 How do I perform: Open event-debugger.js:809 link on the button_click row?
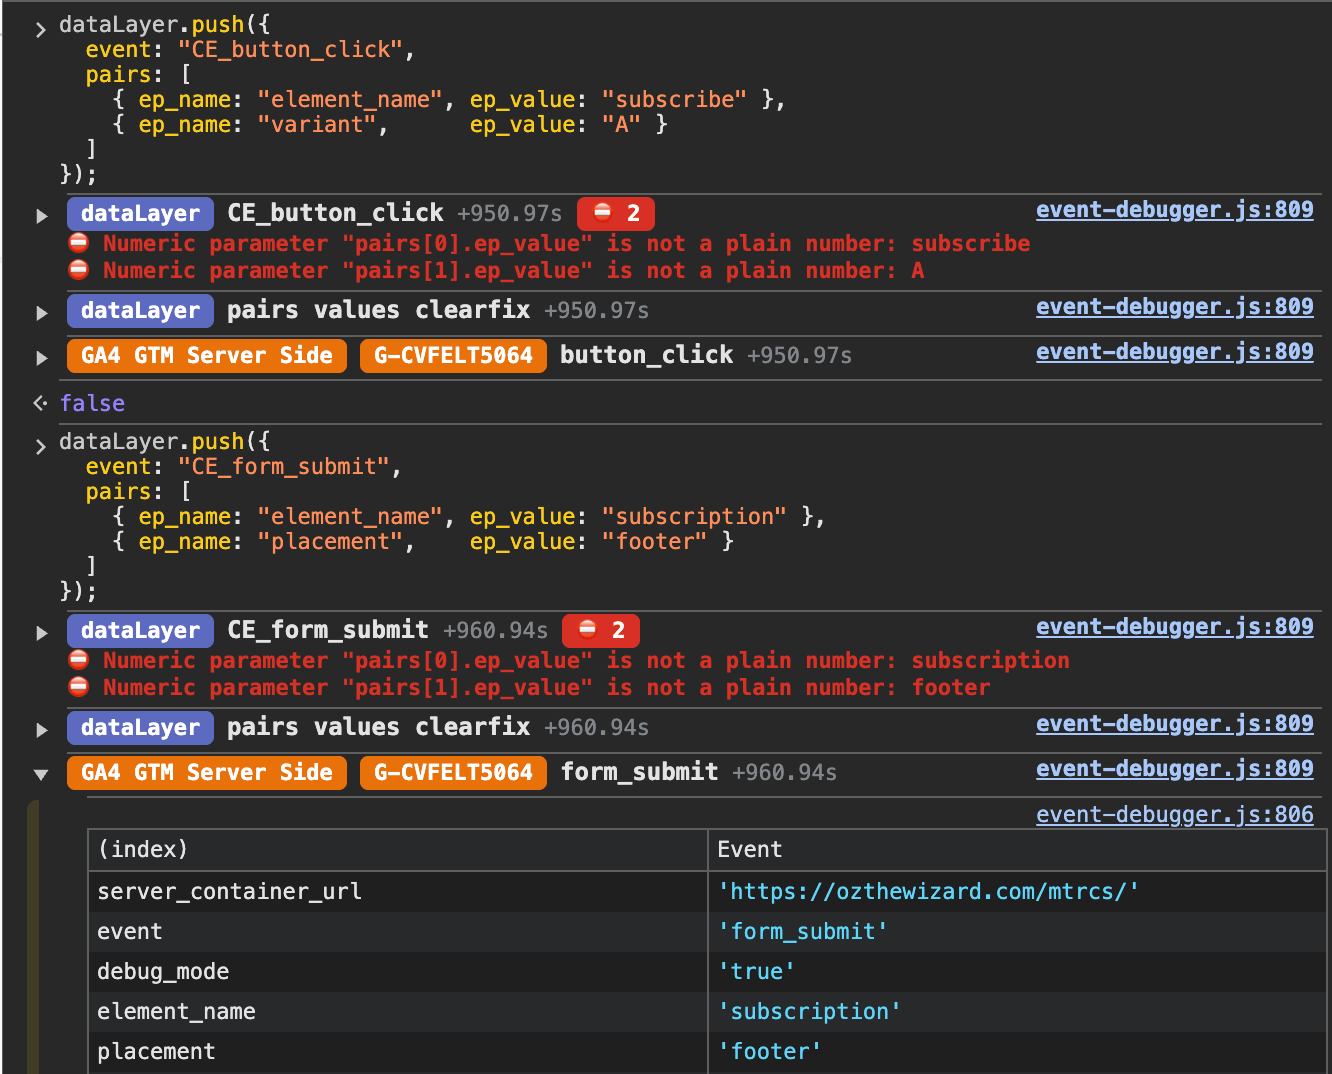click(1174, 352)
